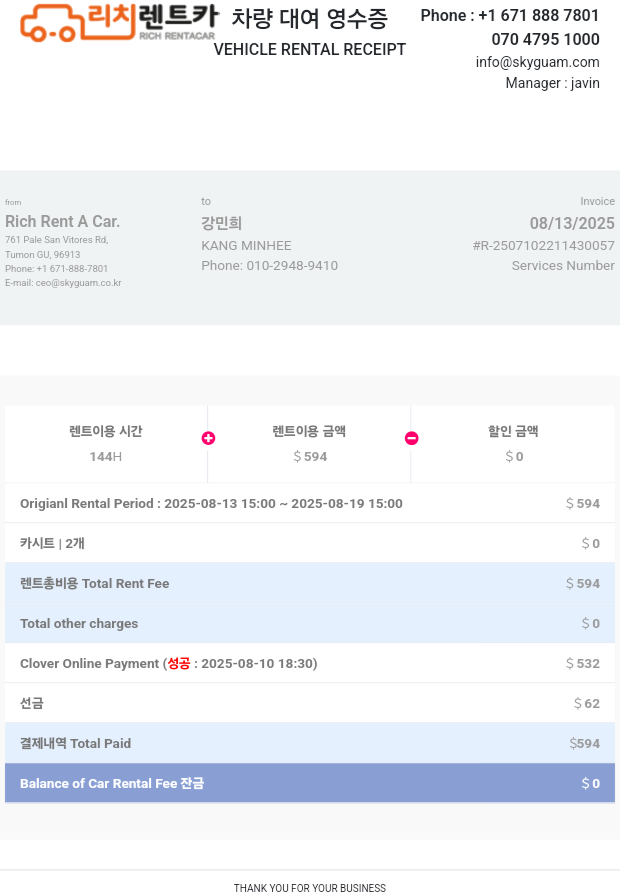Click the 선금 deposit row
The image size is (620, 896).
(x=309, y=703)
